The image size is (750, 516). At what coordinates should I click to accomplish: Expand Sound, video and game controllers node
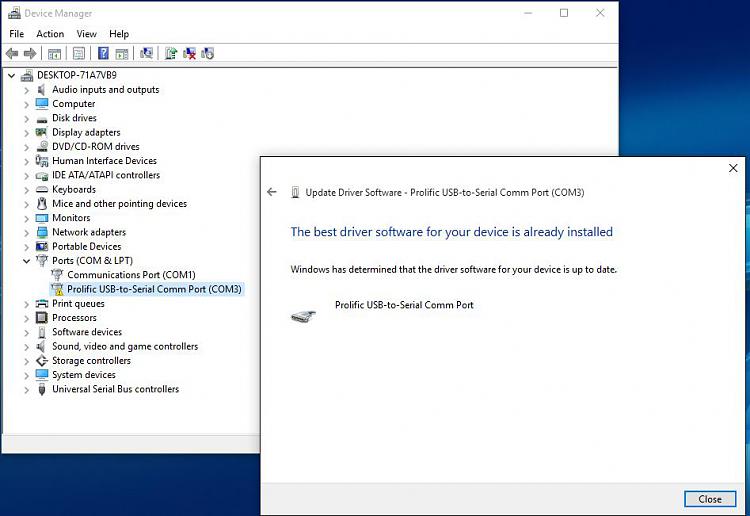pos(26,347)
